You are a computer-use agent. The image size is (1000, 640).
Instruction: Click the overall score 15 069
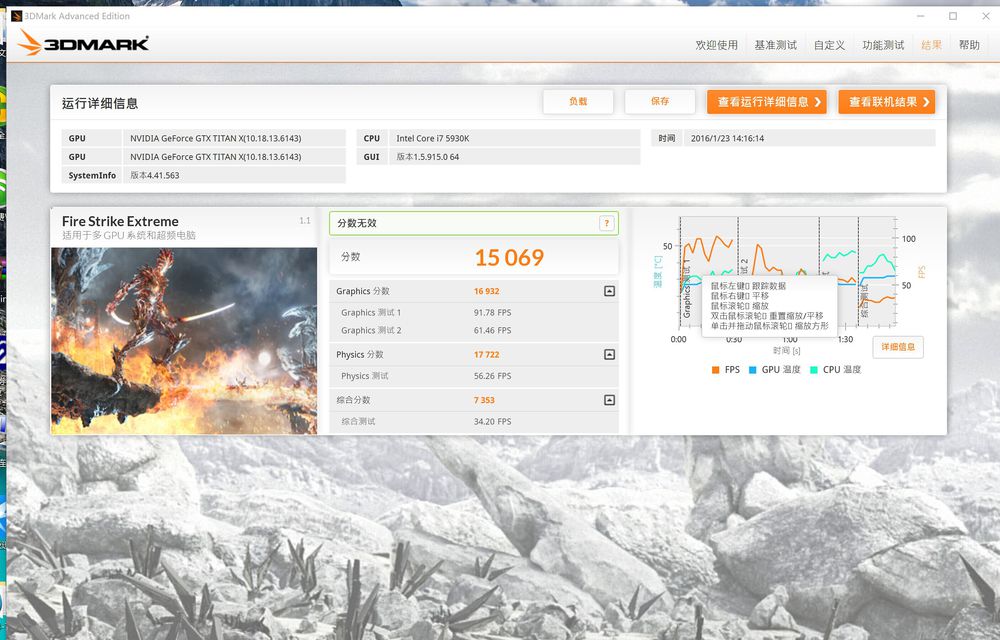509,258
